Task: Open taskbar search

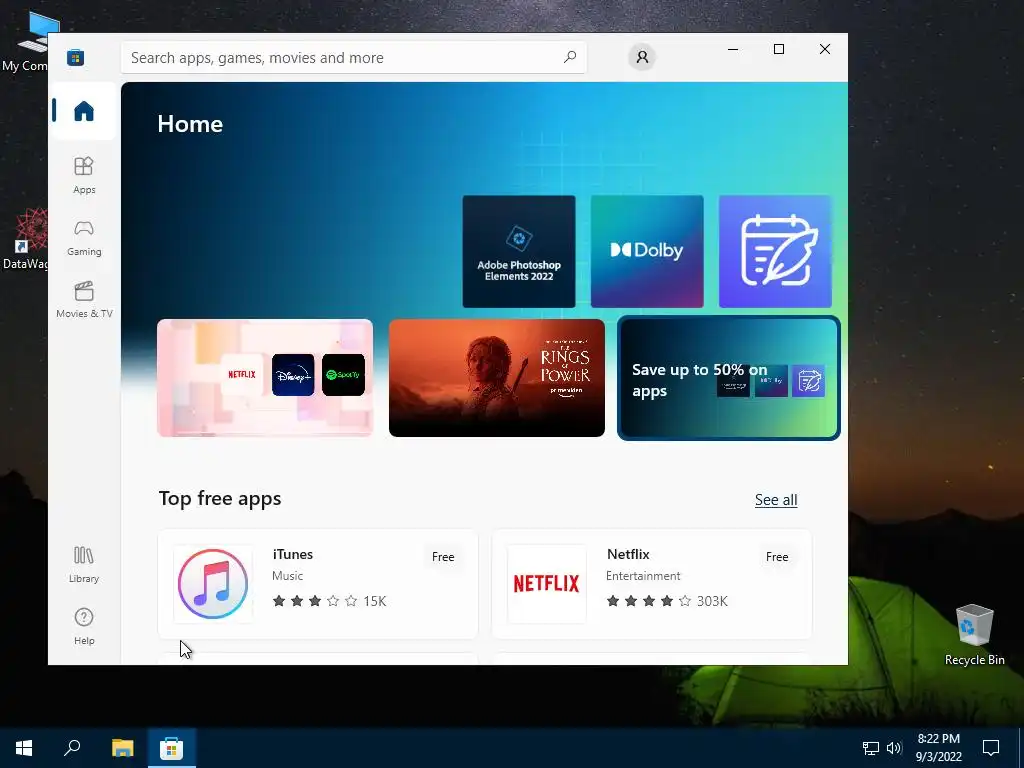Action: [x=72, y=748]
